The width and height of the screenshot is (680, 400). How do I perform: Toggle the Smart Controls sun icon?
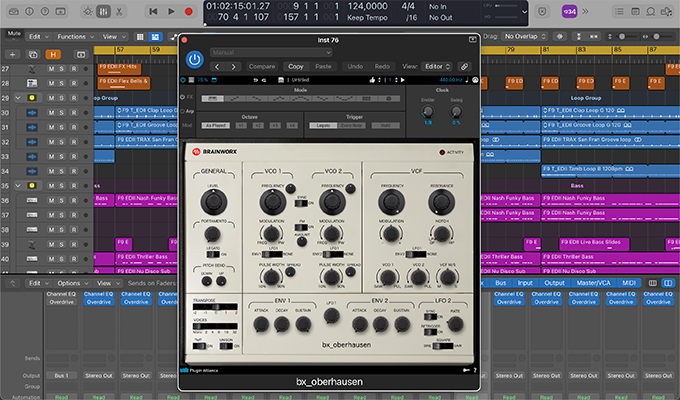[x=88, y=12]
